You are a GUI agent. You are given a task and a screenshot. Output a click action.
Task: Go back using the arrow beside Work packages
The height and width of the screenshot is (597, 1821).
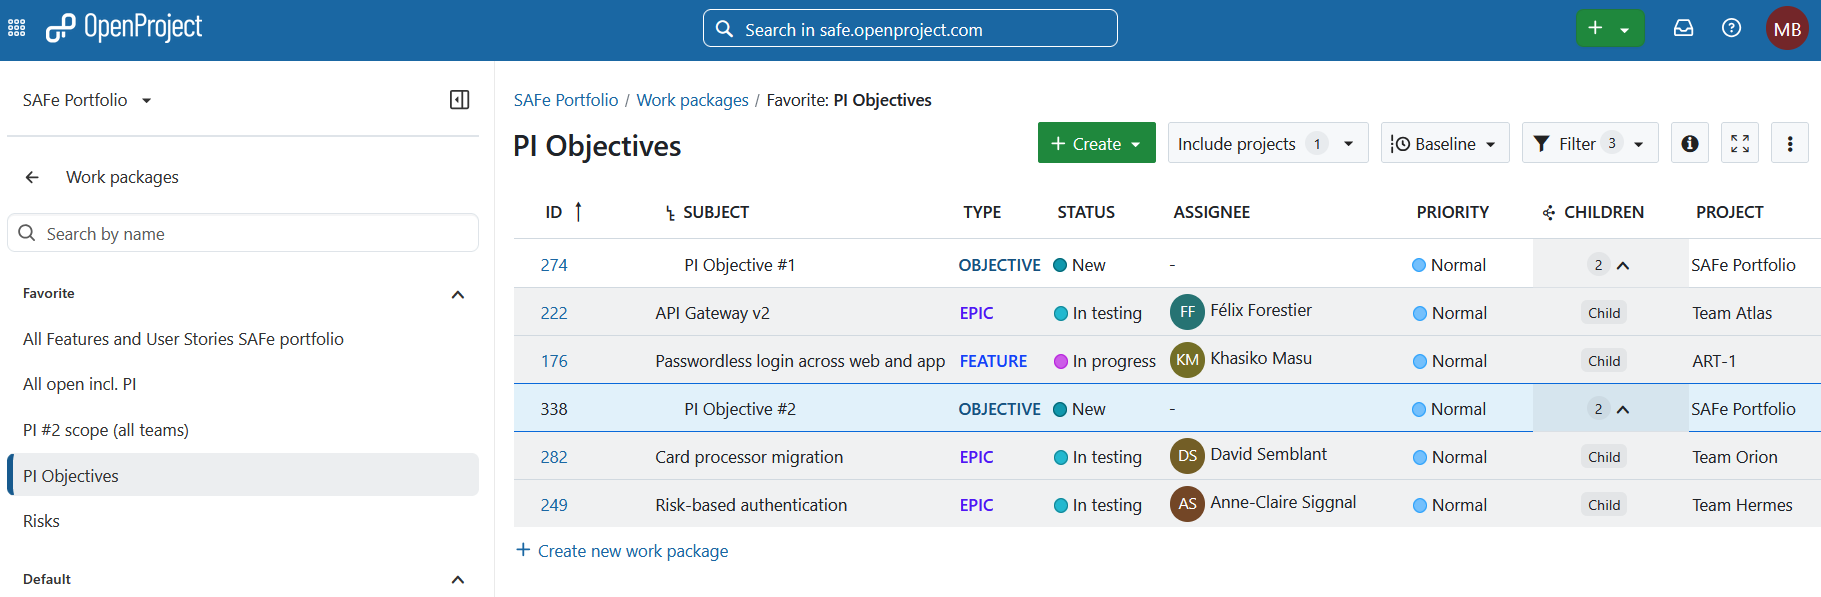tap(32, 177)
